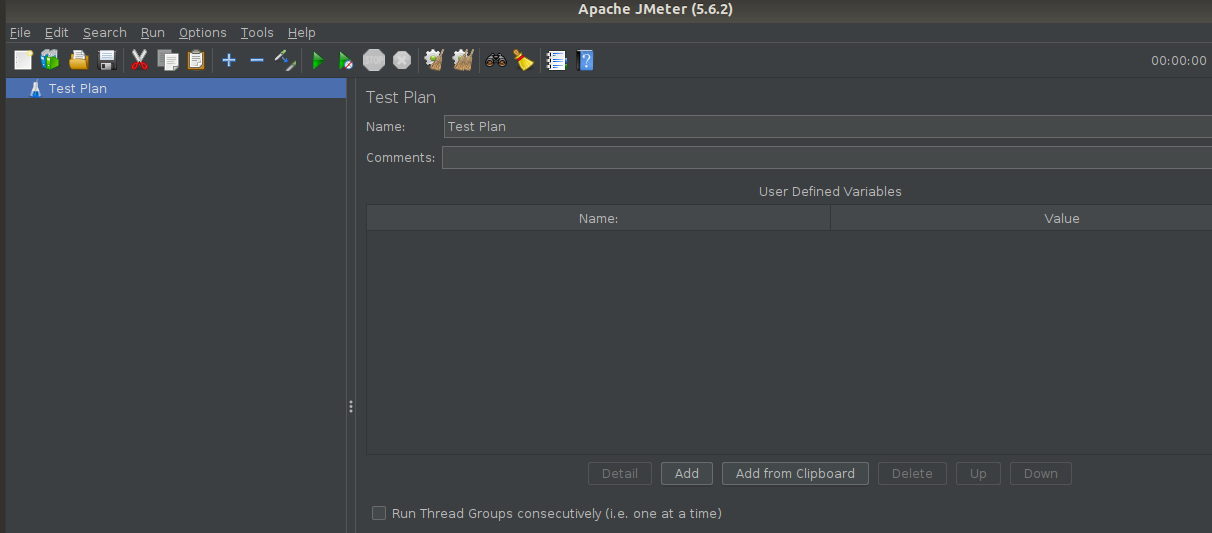Viewport: 1212px width, 533px height.
Task: Create a new test plan via New icon
Action: point(23,61)
